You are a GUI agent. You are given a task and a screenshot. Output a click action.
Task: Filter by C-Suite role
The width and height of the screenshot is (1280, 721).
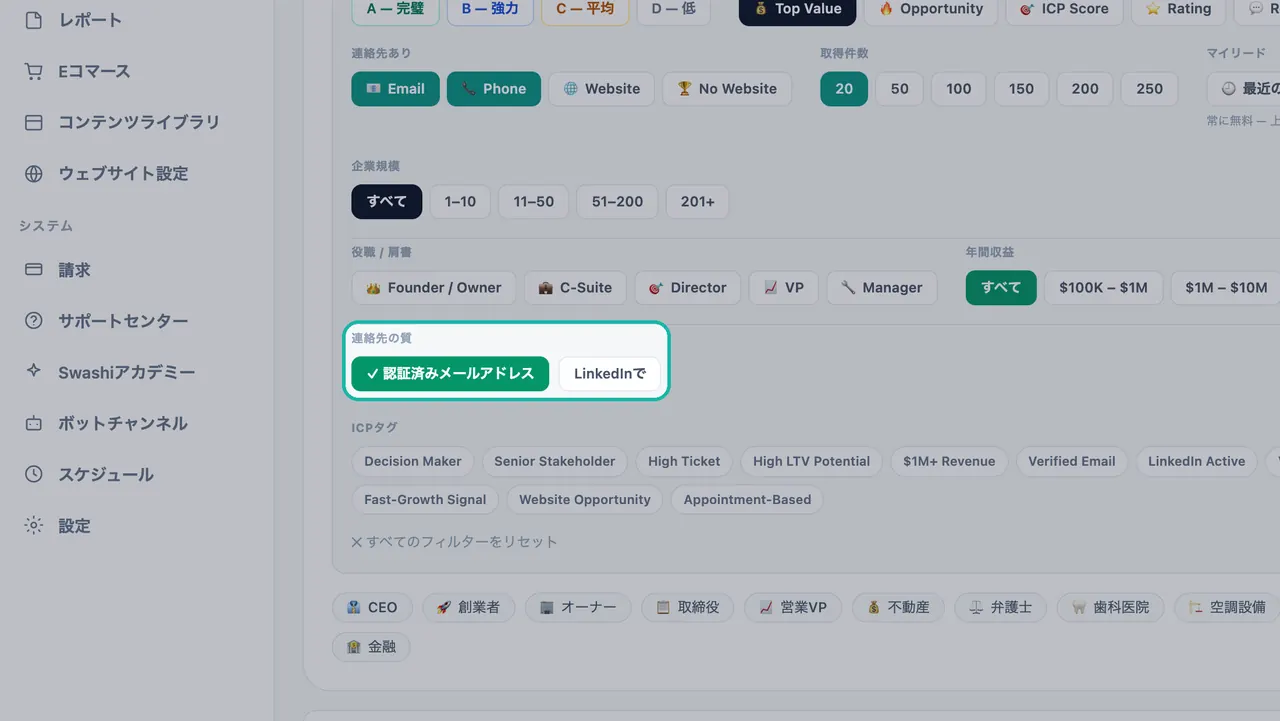(575, 288)
